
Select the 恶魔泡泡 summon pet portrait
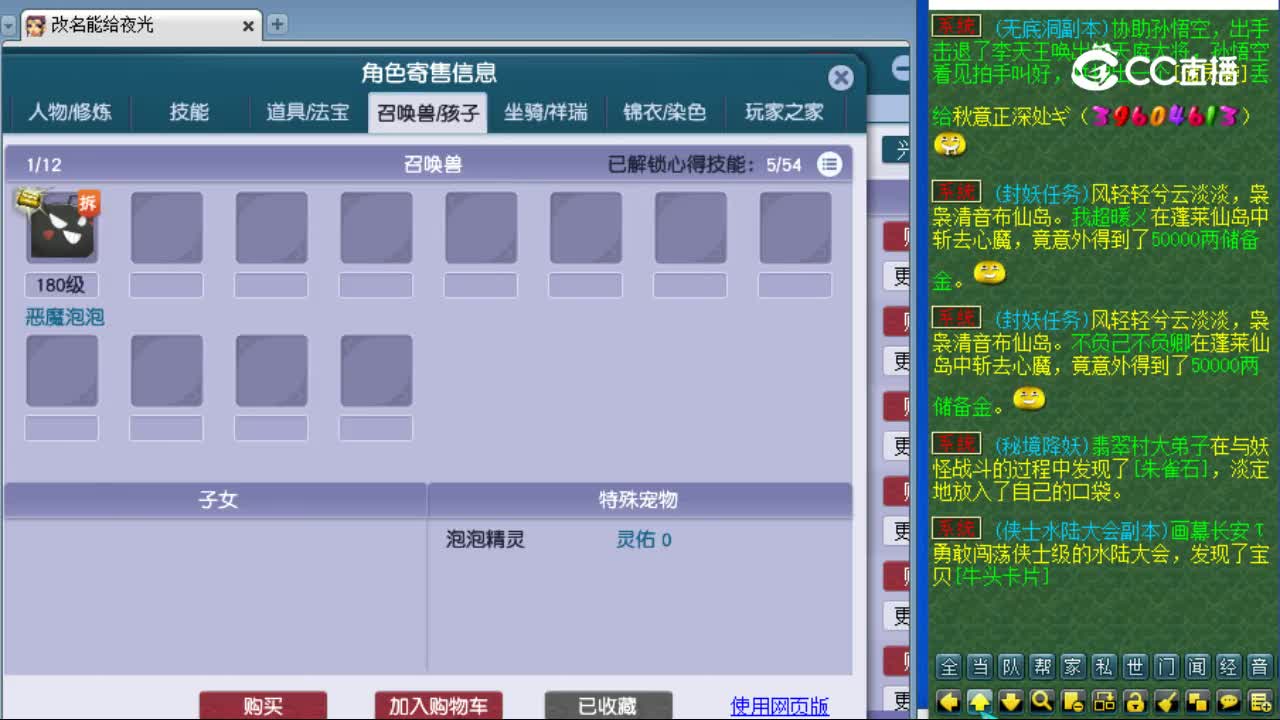[x=62, y=228]
